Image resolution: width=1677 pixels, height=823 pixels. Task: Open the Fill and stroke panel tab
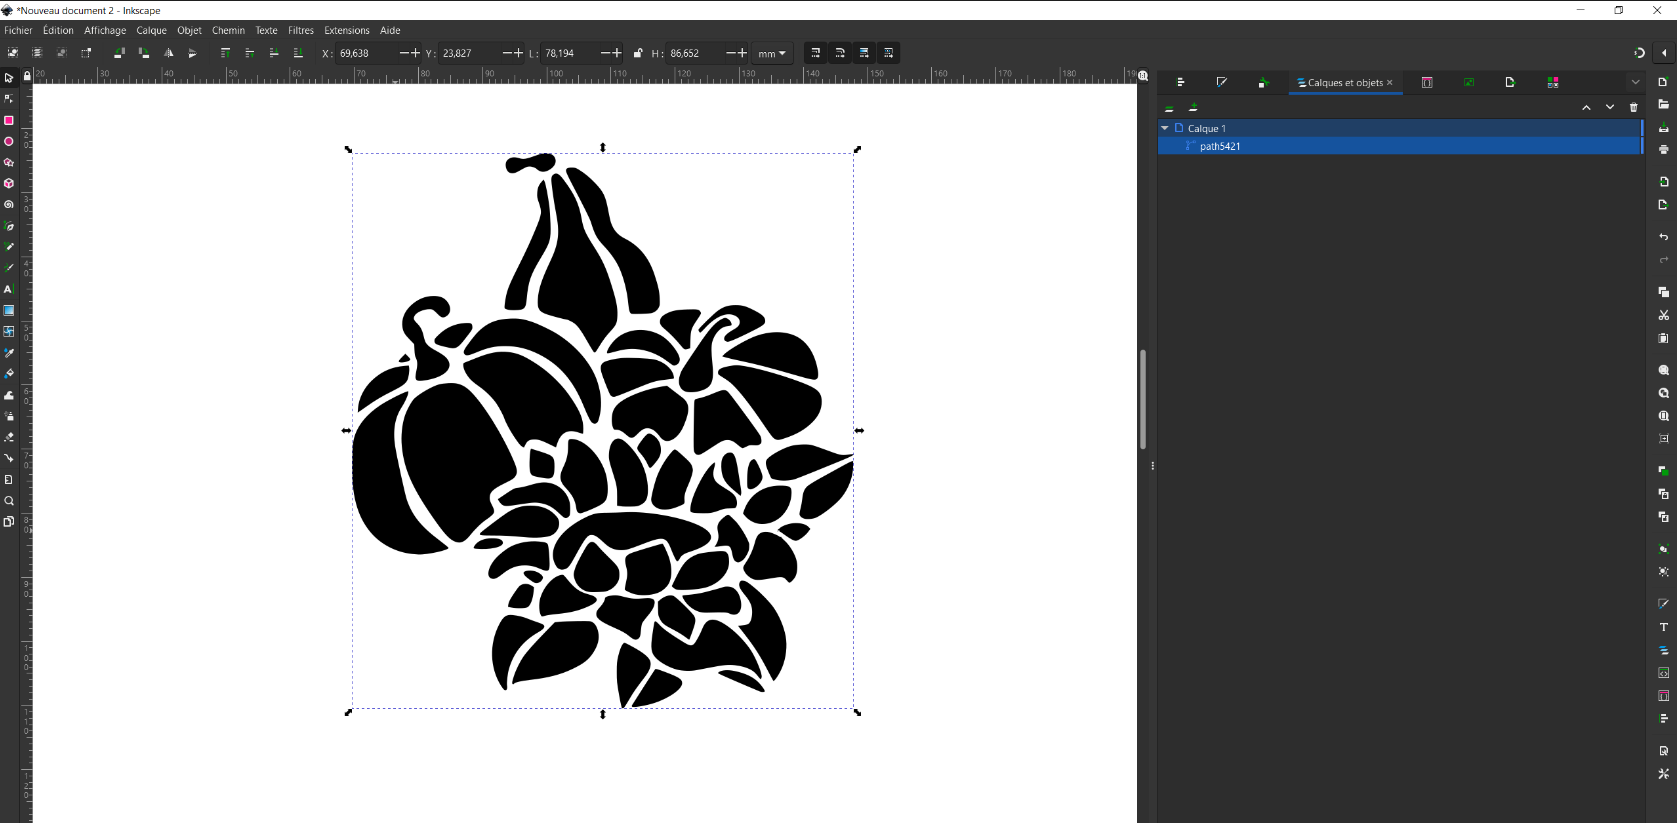pyautogui.click(x=1221, y=83)
